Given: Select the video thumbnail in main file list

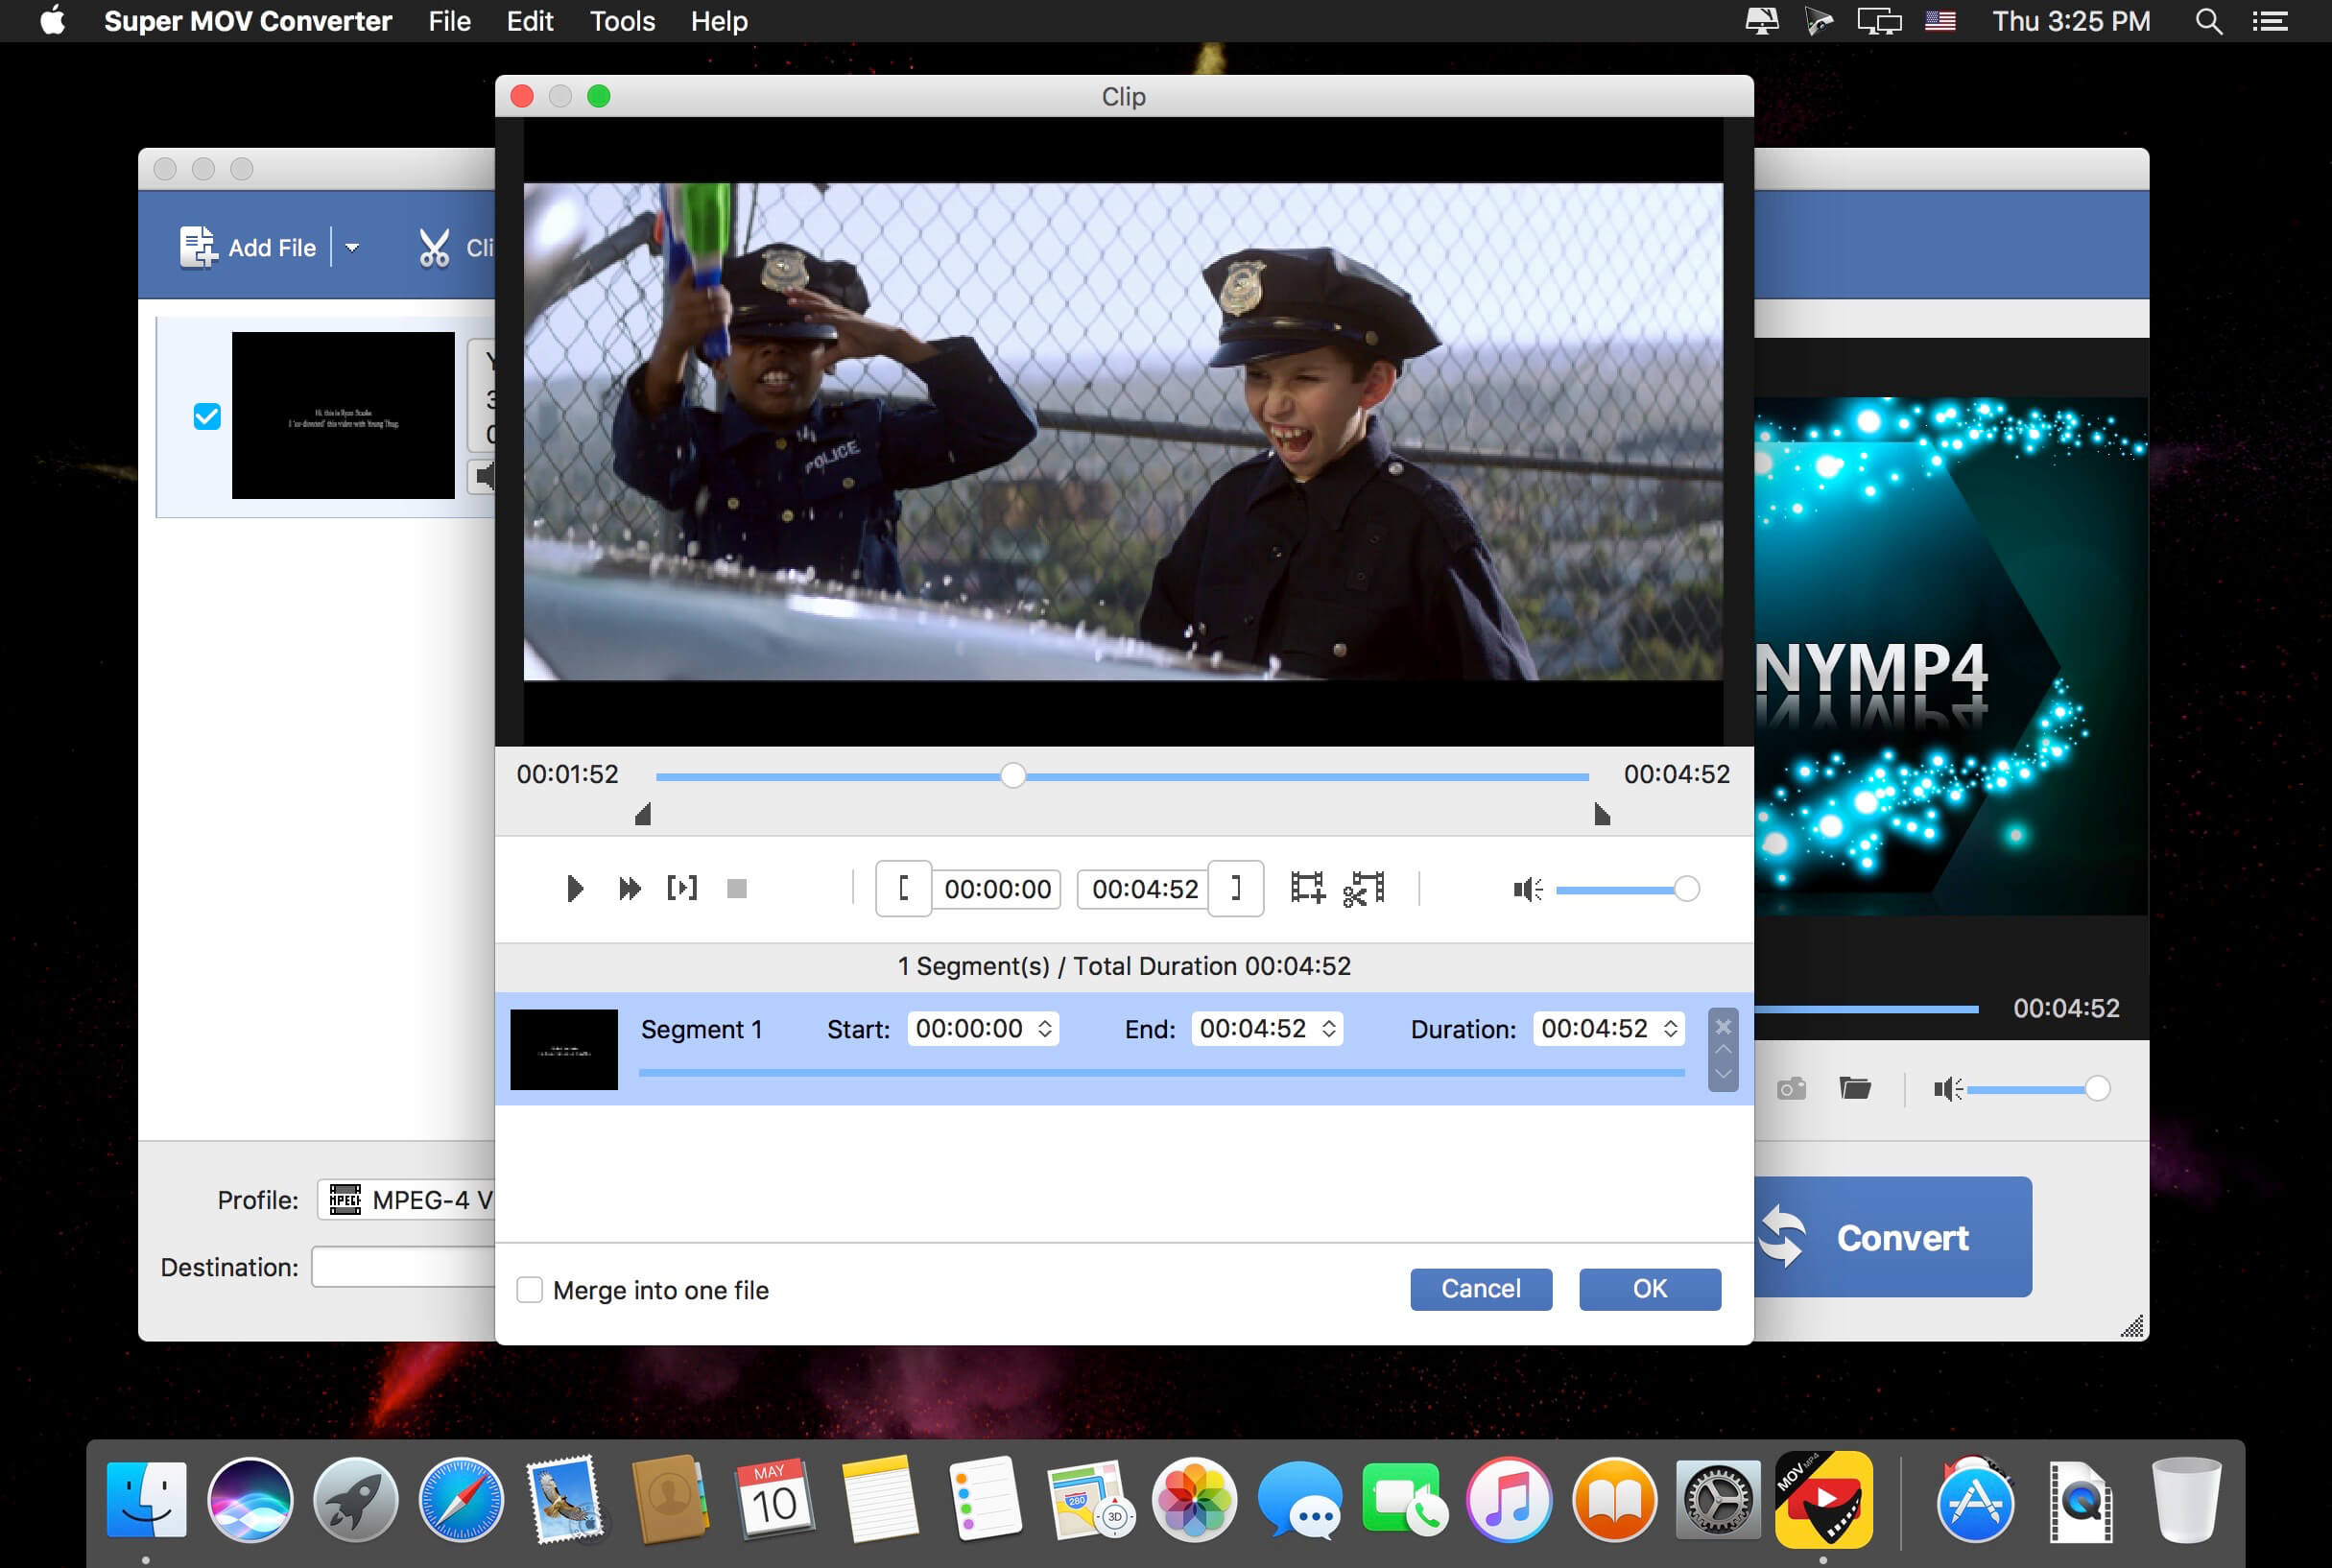Looking at the screenshot, I should pos(343,415).
